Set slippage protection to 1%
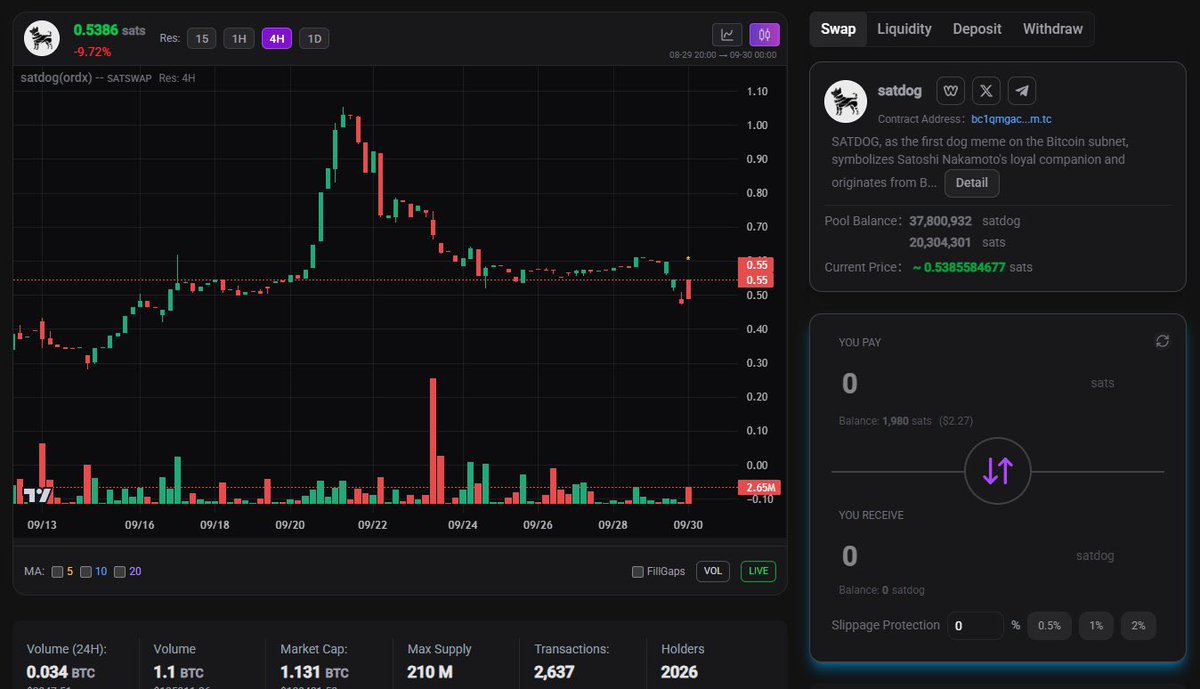The height and width of the screenshot is (689, 1200). click(x=1096, y=625)
